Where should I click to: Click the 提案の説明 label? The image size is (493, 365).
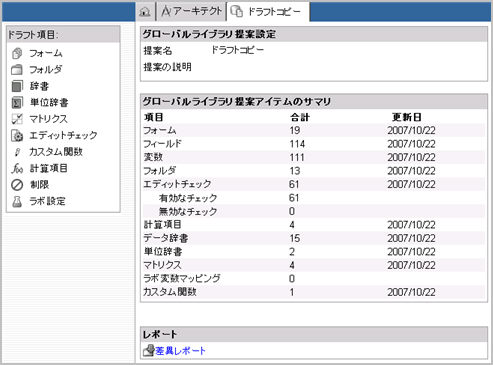point(167,67)
